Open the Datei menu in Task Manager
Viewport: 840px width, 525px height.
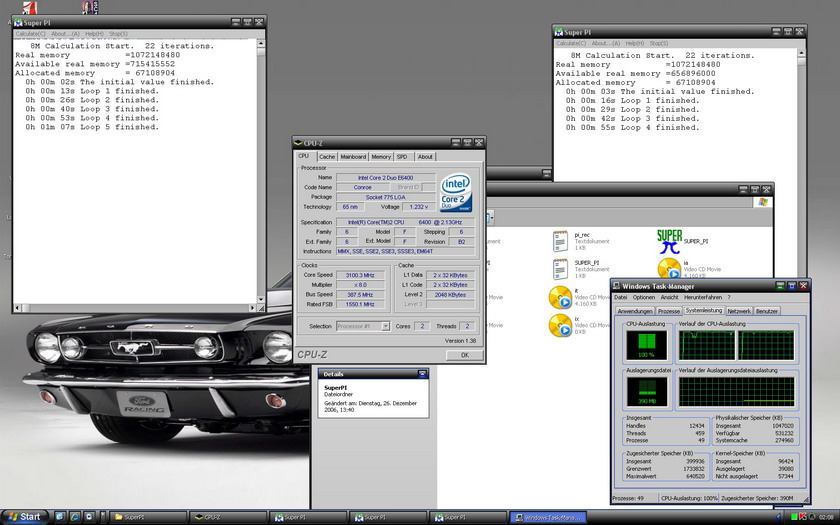pyautogui.click(x=620, y=297)
